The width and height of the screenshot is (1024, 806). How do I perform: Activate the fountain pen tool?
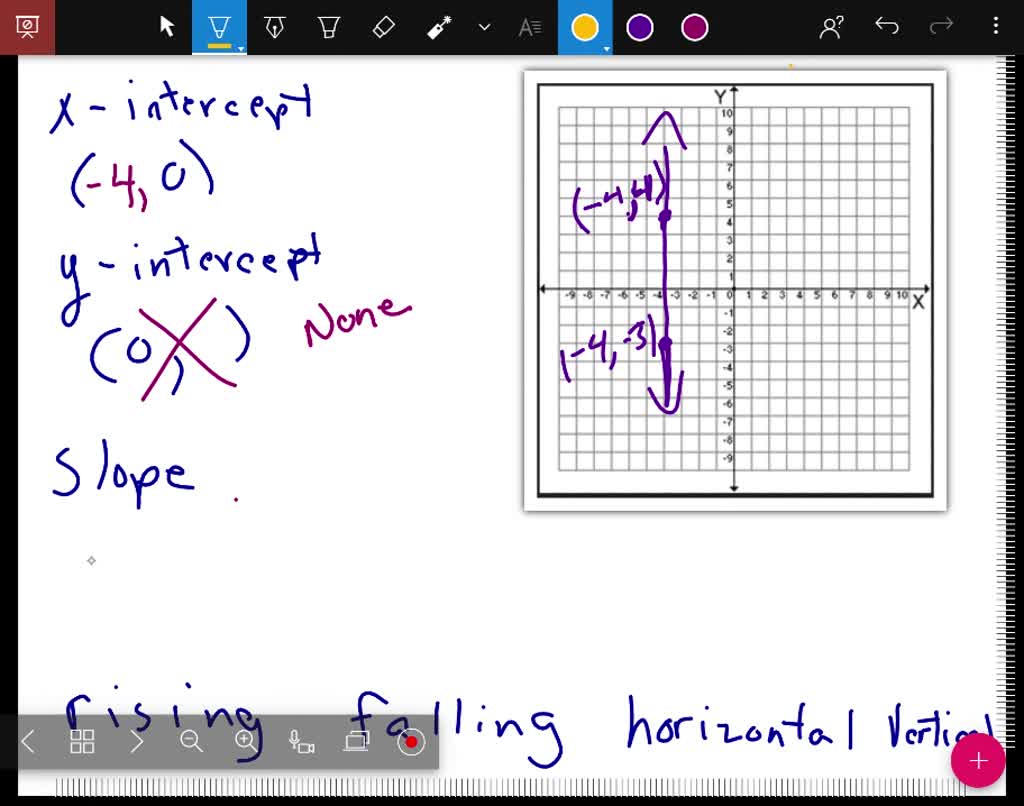pos(274,27)
